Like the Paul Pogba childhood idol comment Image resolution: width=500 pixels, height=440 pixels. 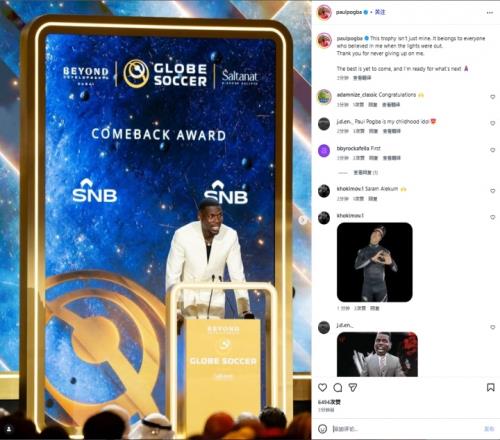[492, 123]
